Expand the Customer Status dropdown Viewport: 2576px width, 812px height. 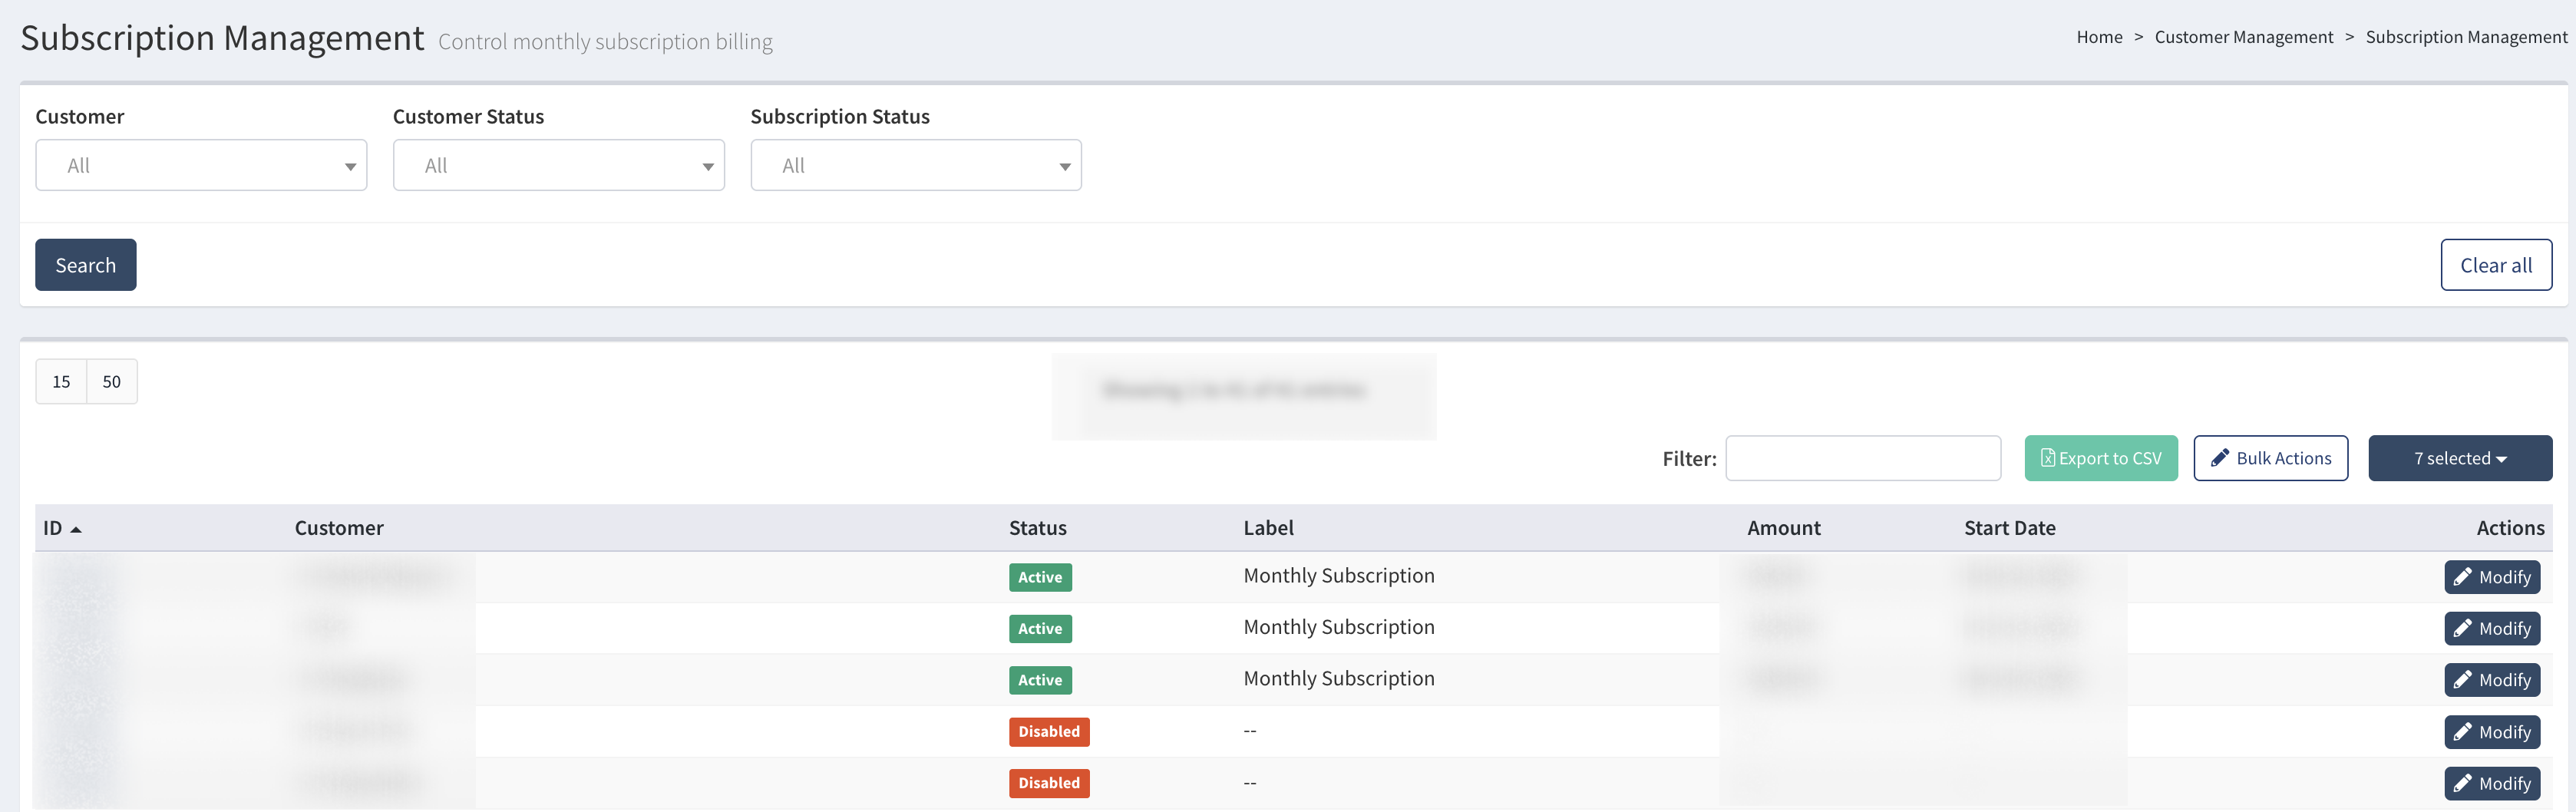pos(558,166)
